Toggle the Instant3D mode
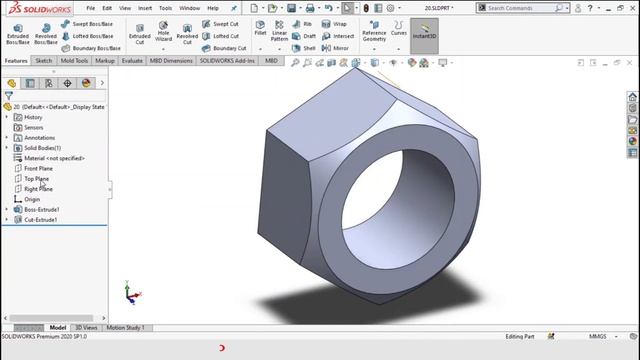 click(x=424, y=36)
